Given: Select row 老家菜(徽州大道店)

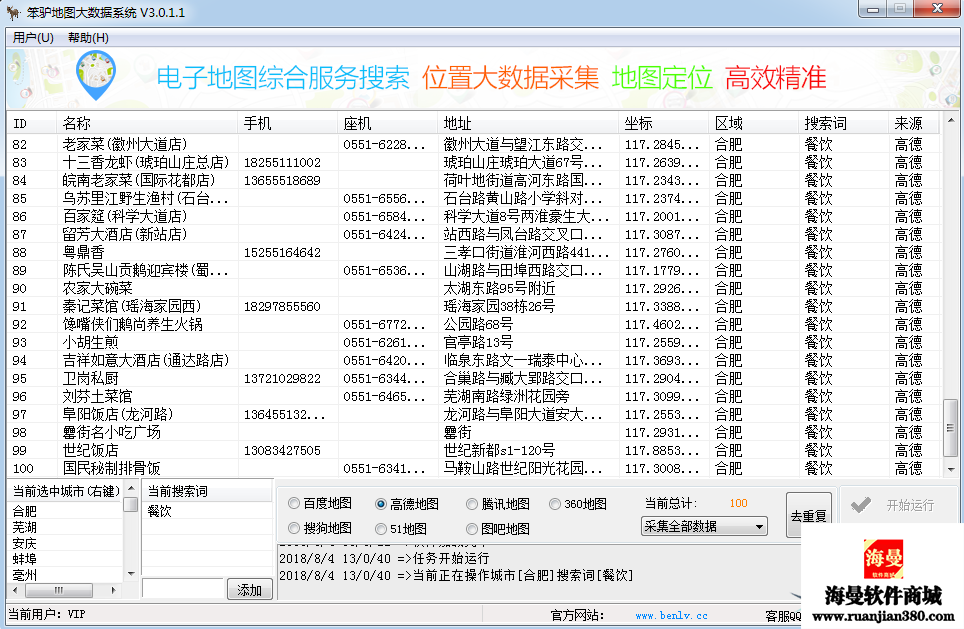Looking at the screenshot, I should click(x=473, y=144).
